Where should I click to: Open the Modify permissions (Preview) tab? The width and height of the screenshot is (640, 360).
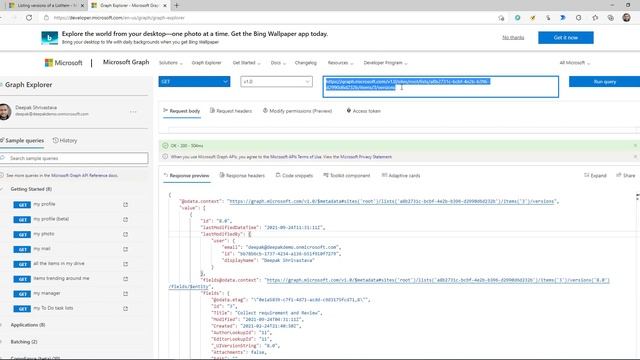pos(297,111)
